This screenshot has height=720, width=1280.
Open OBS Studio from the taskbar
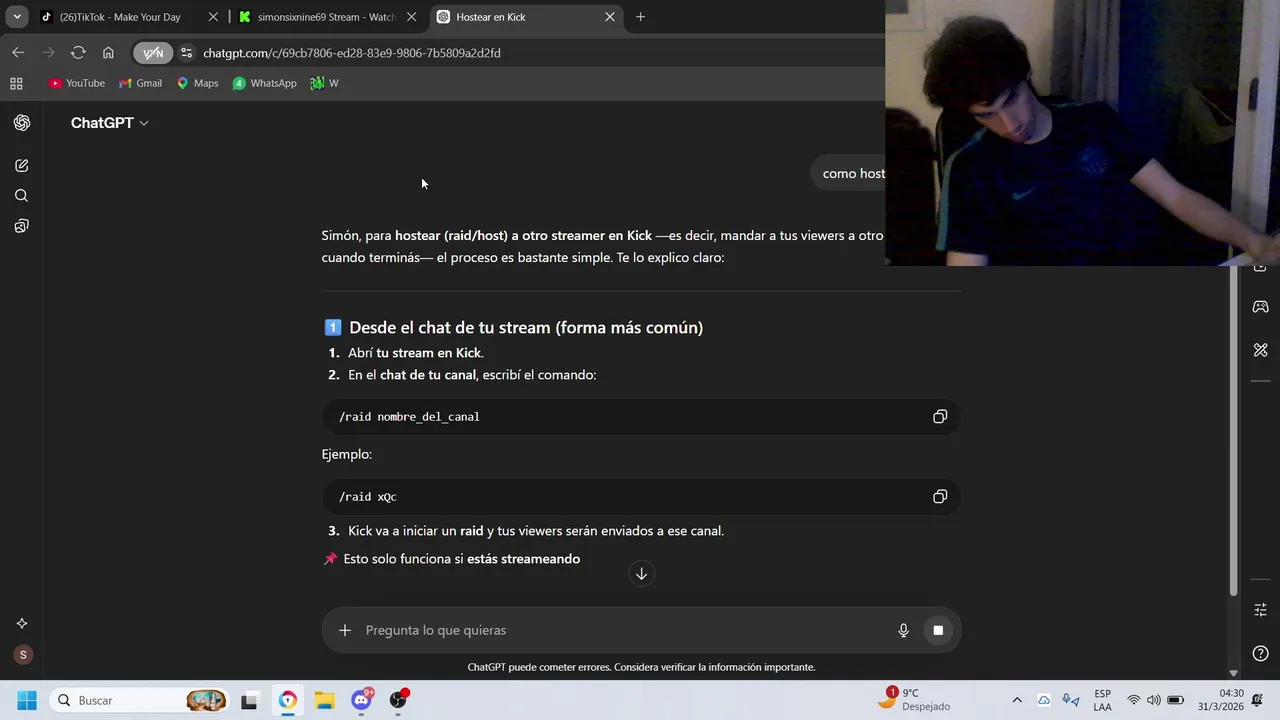point(399,700)
